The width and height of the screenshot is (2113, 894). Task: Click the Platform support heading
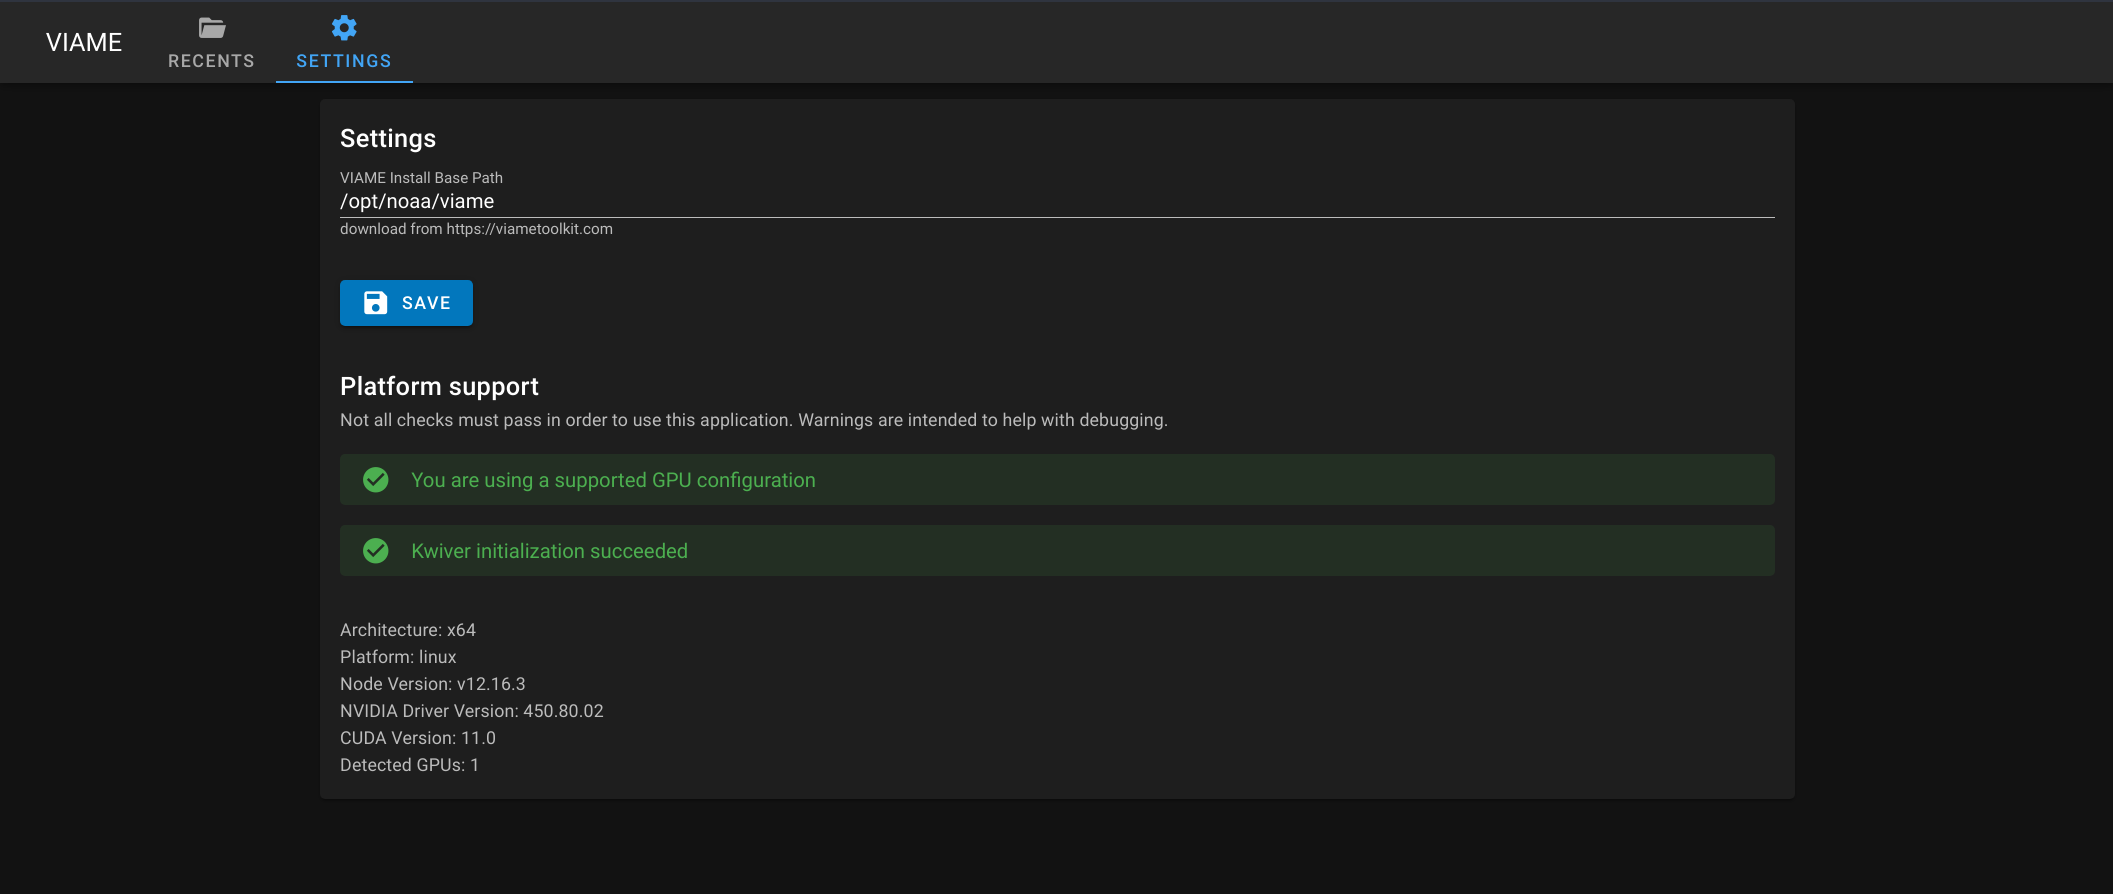click(439, 386)
